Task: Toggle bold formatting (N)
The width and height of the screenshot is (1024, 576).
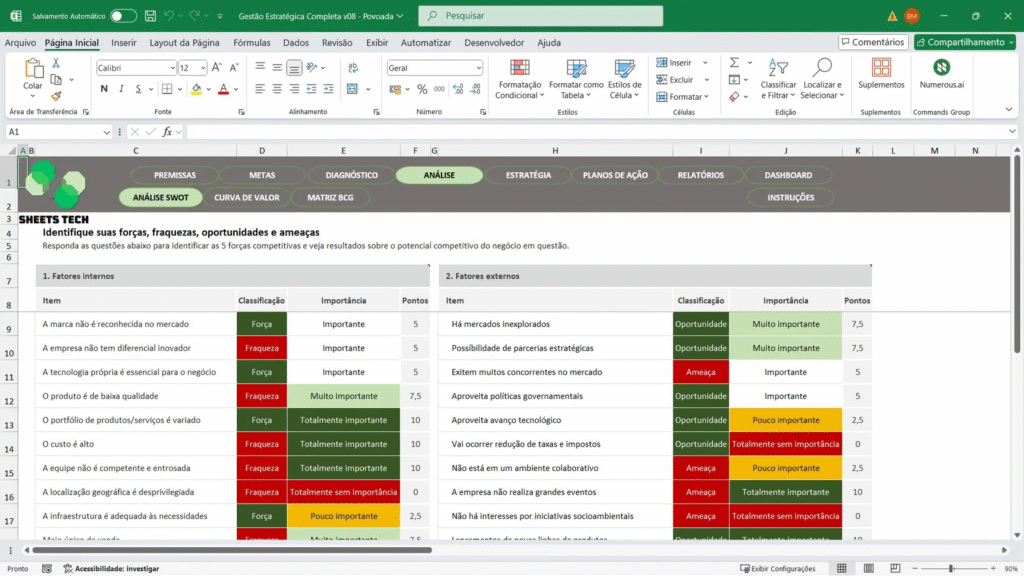Action: [104, 89]
